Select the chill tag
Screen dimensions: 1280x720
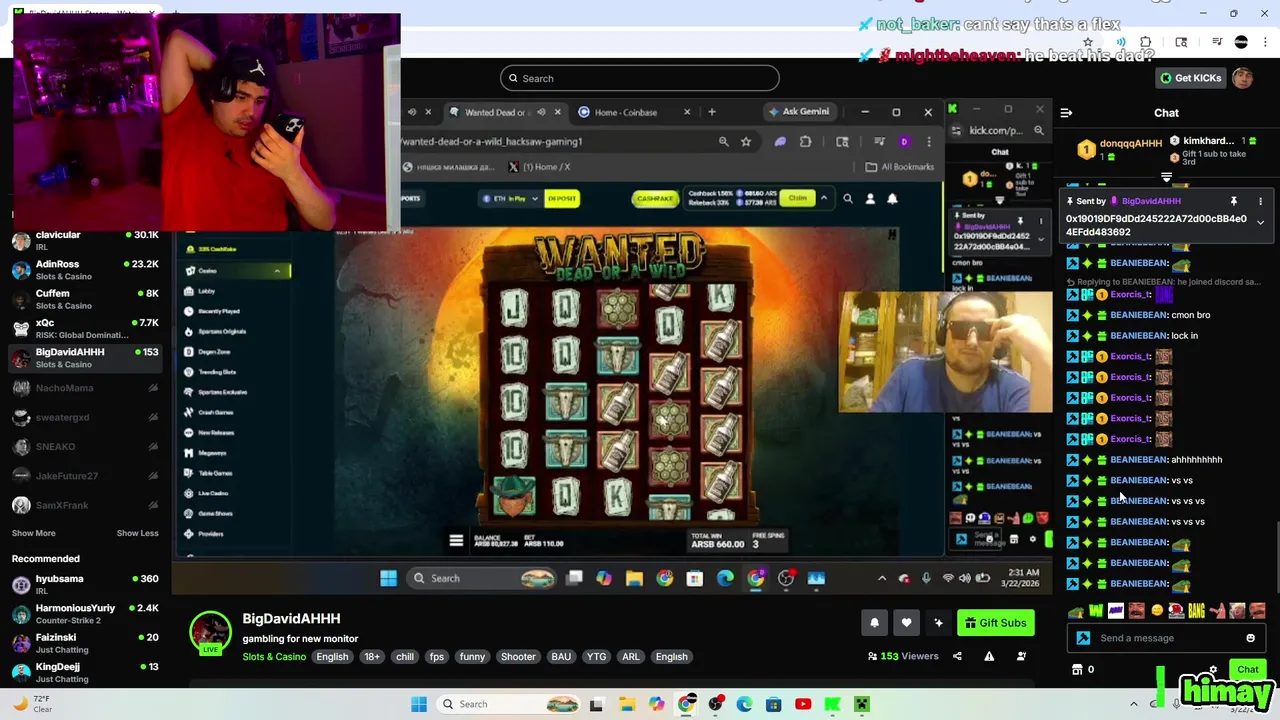(x=405, y=657)
